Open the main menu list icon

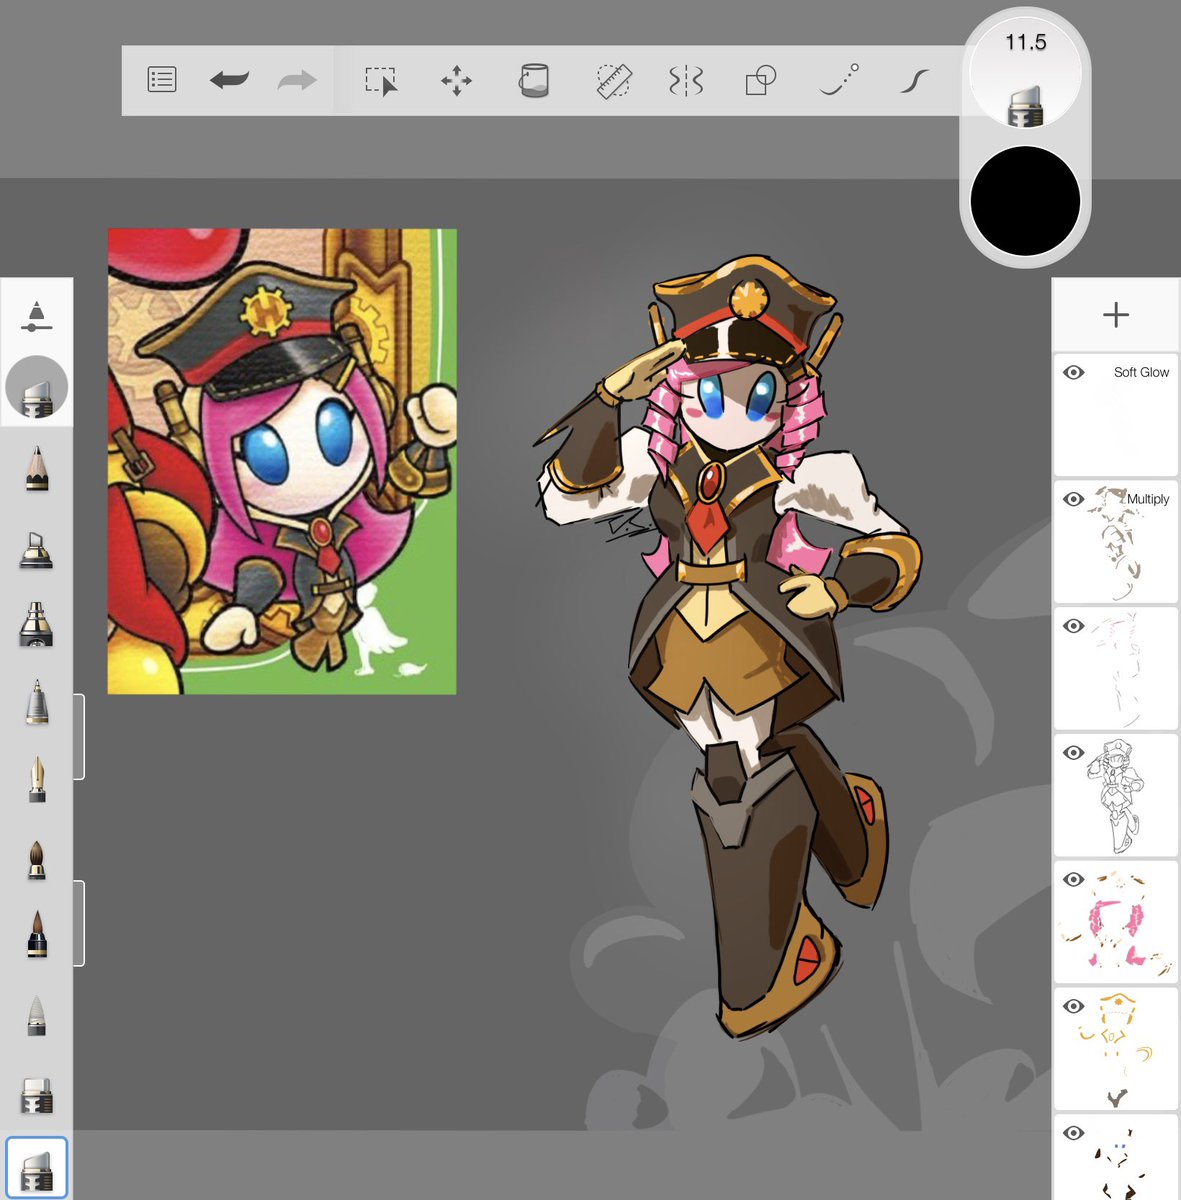click(162, 80)
